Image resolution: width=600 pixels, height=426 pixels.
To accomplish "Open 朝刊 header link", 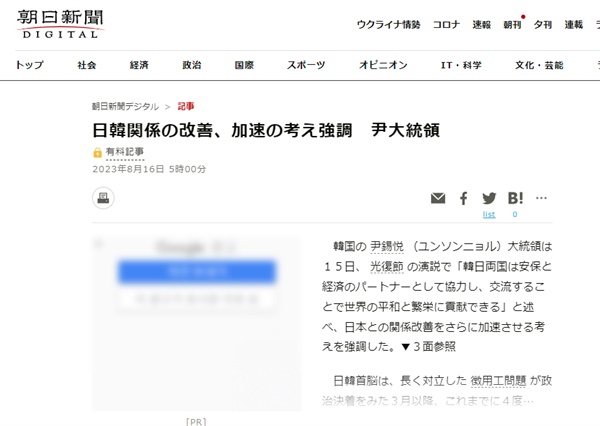I will coord(512,25).
